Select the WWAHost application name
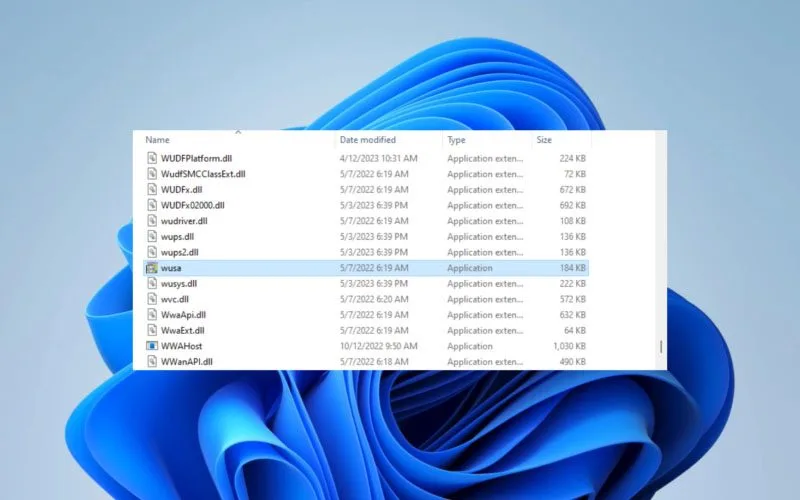Screen dimensions: 800x500 click(x=182, y=346)
